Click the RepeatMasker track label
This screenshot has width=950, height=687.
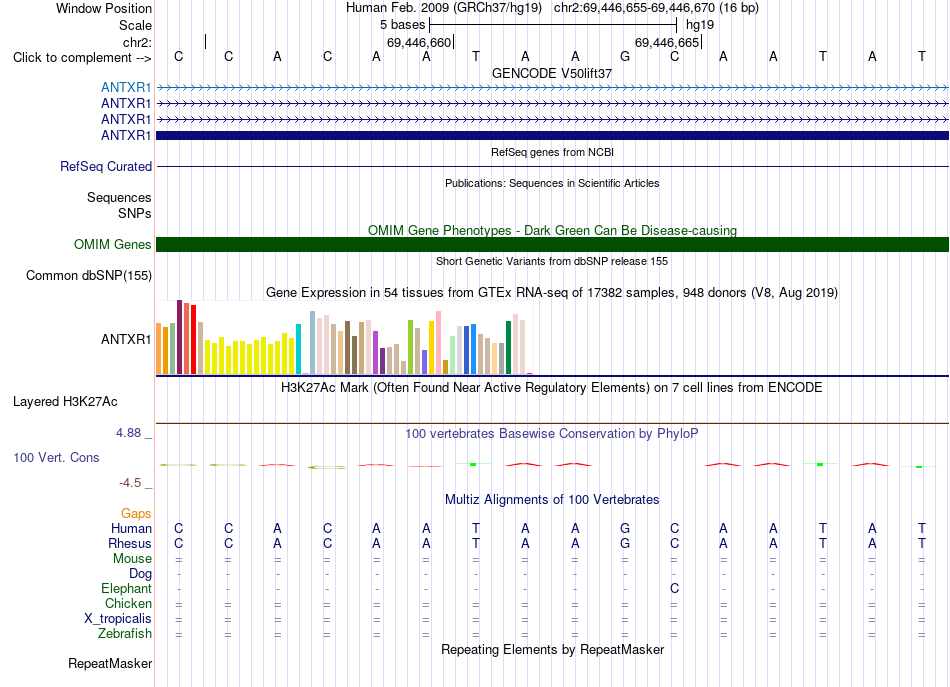[x=110, y=663]
